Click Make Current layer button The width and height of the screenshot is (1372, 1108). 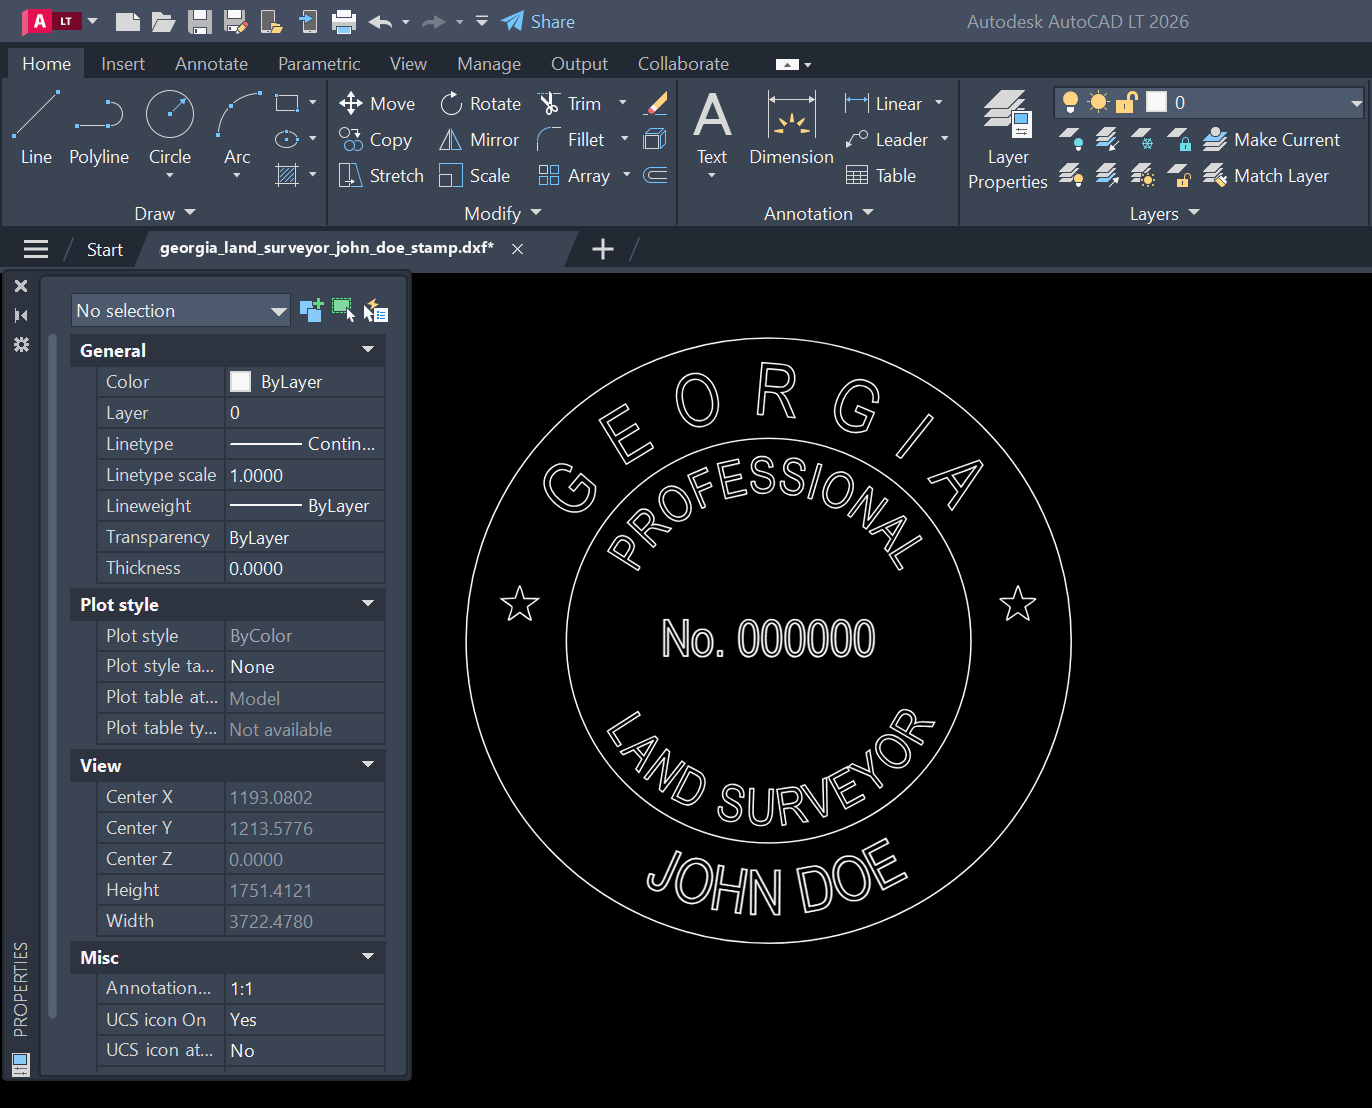click(1271, 139)
